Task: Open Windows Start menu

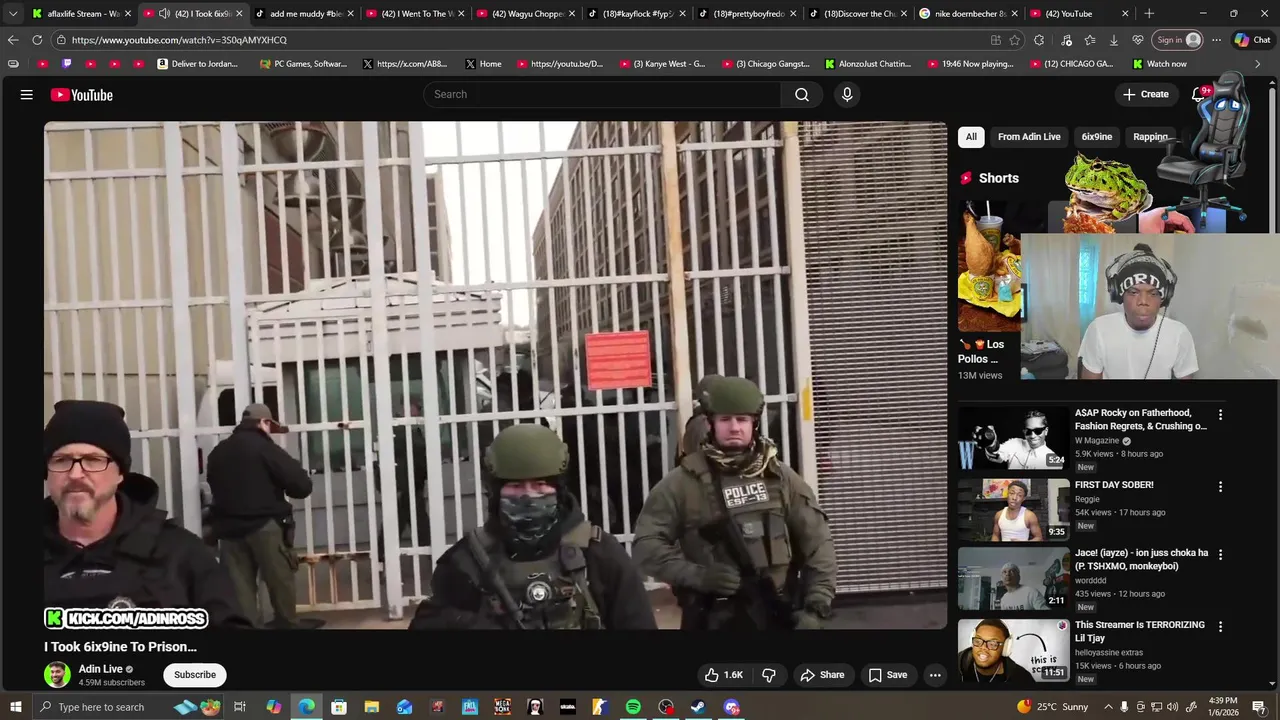Action: (x=16, y=707)
